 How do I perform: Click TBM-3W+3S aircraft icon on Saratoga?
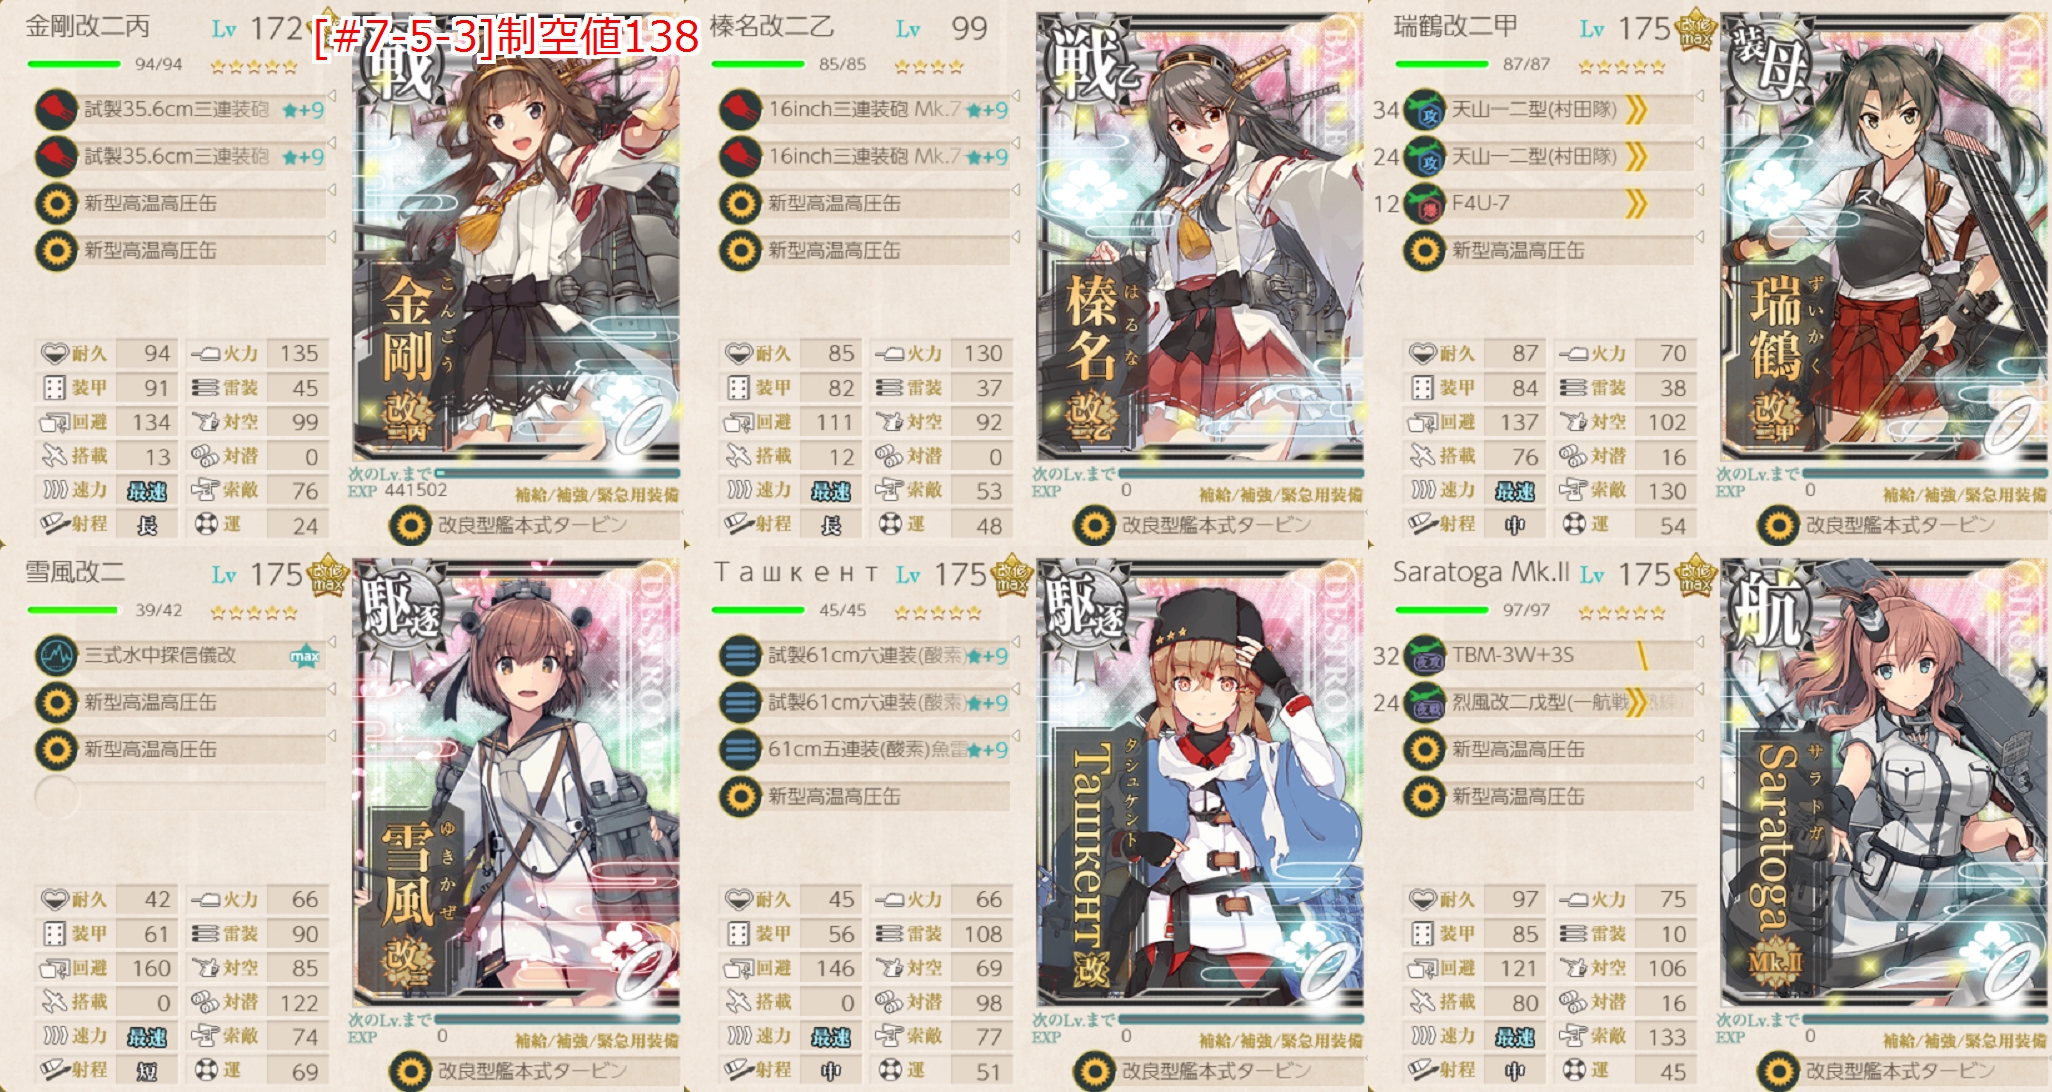pos(1424,655)
